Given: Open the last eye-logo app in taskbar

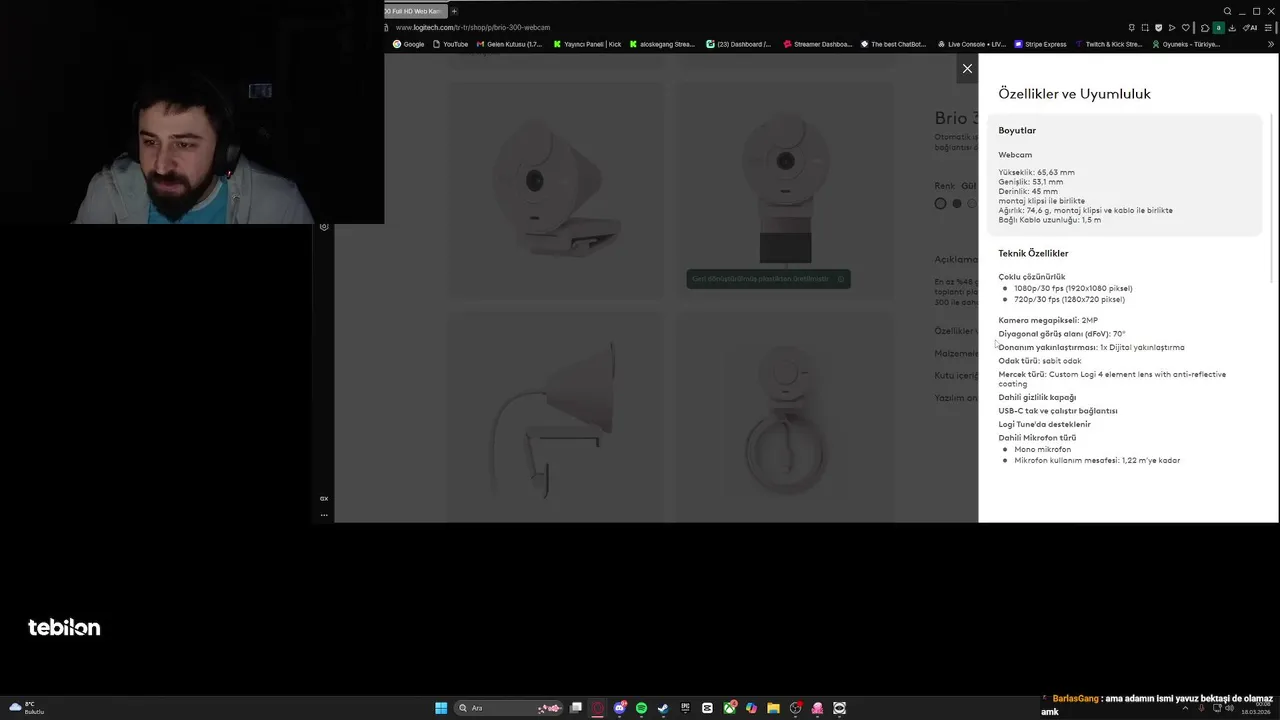Looking at the screenshot, I should pos(839,708).
